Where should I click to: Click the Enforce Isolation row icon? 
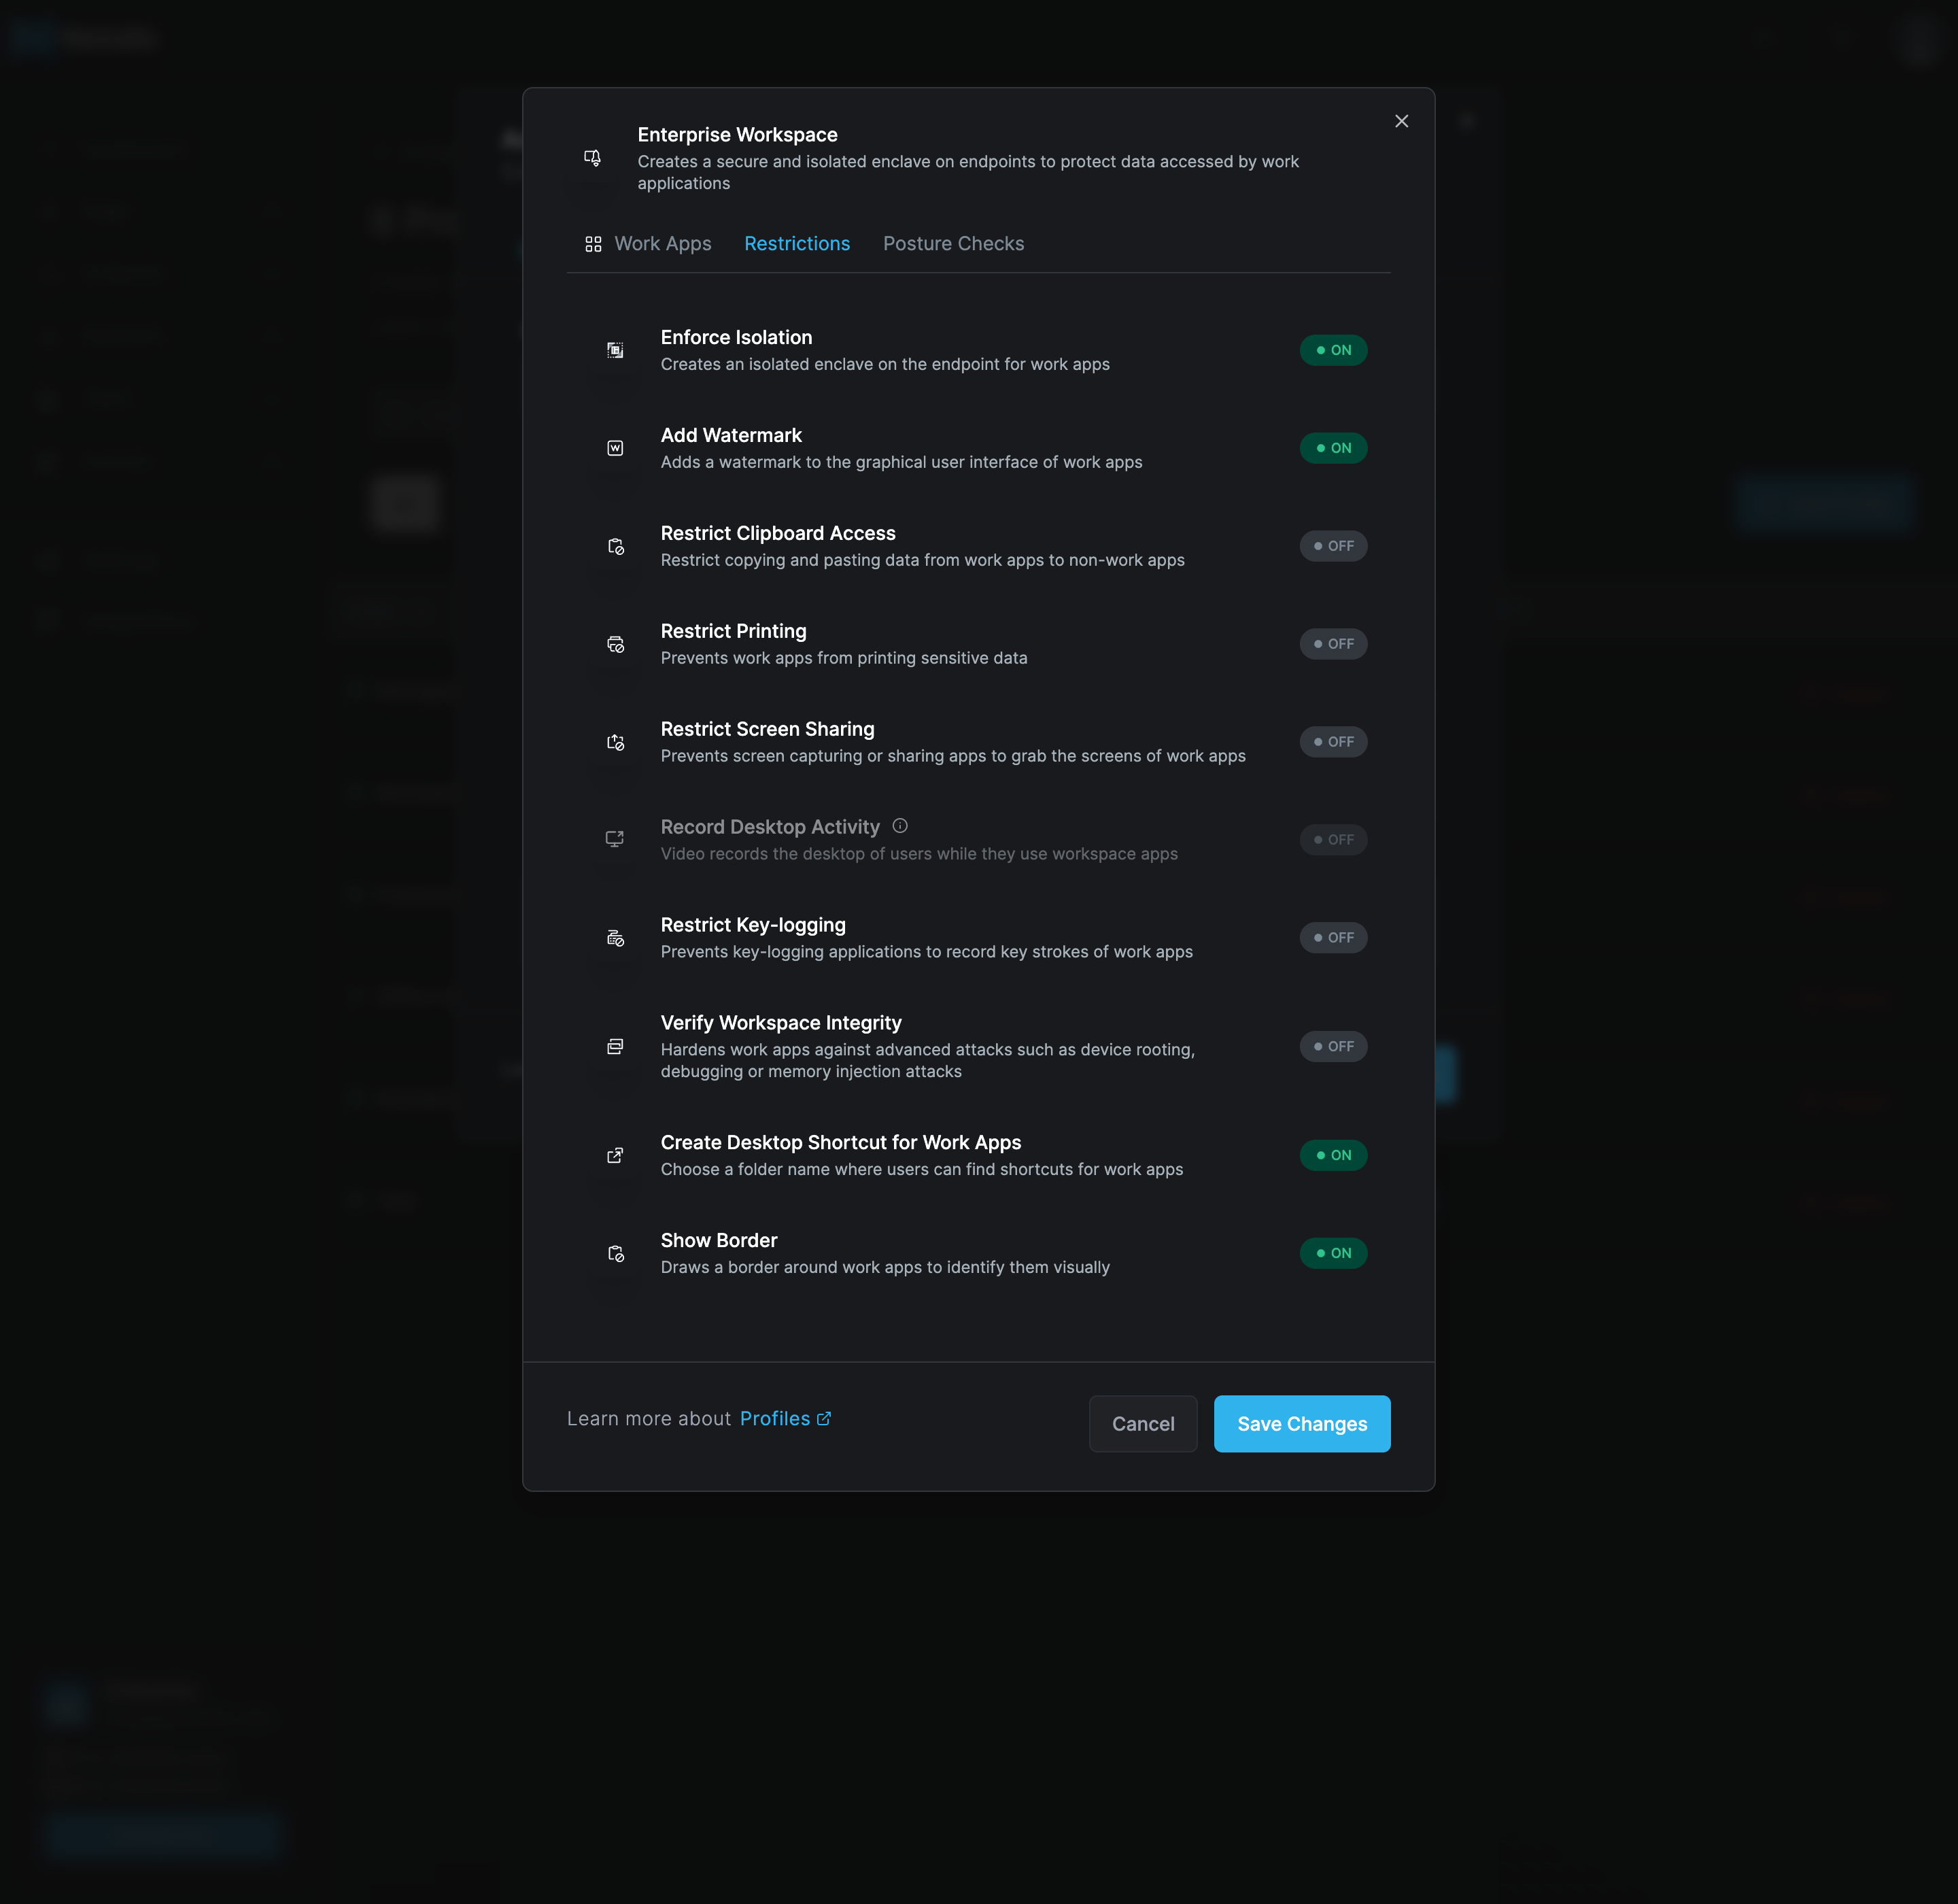coord(615,350)
